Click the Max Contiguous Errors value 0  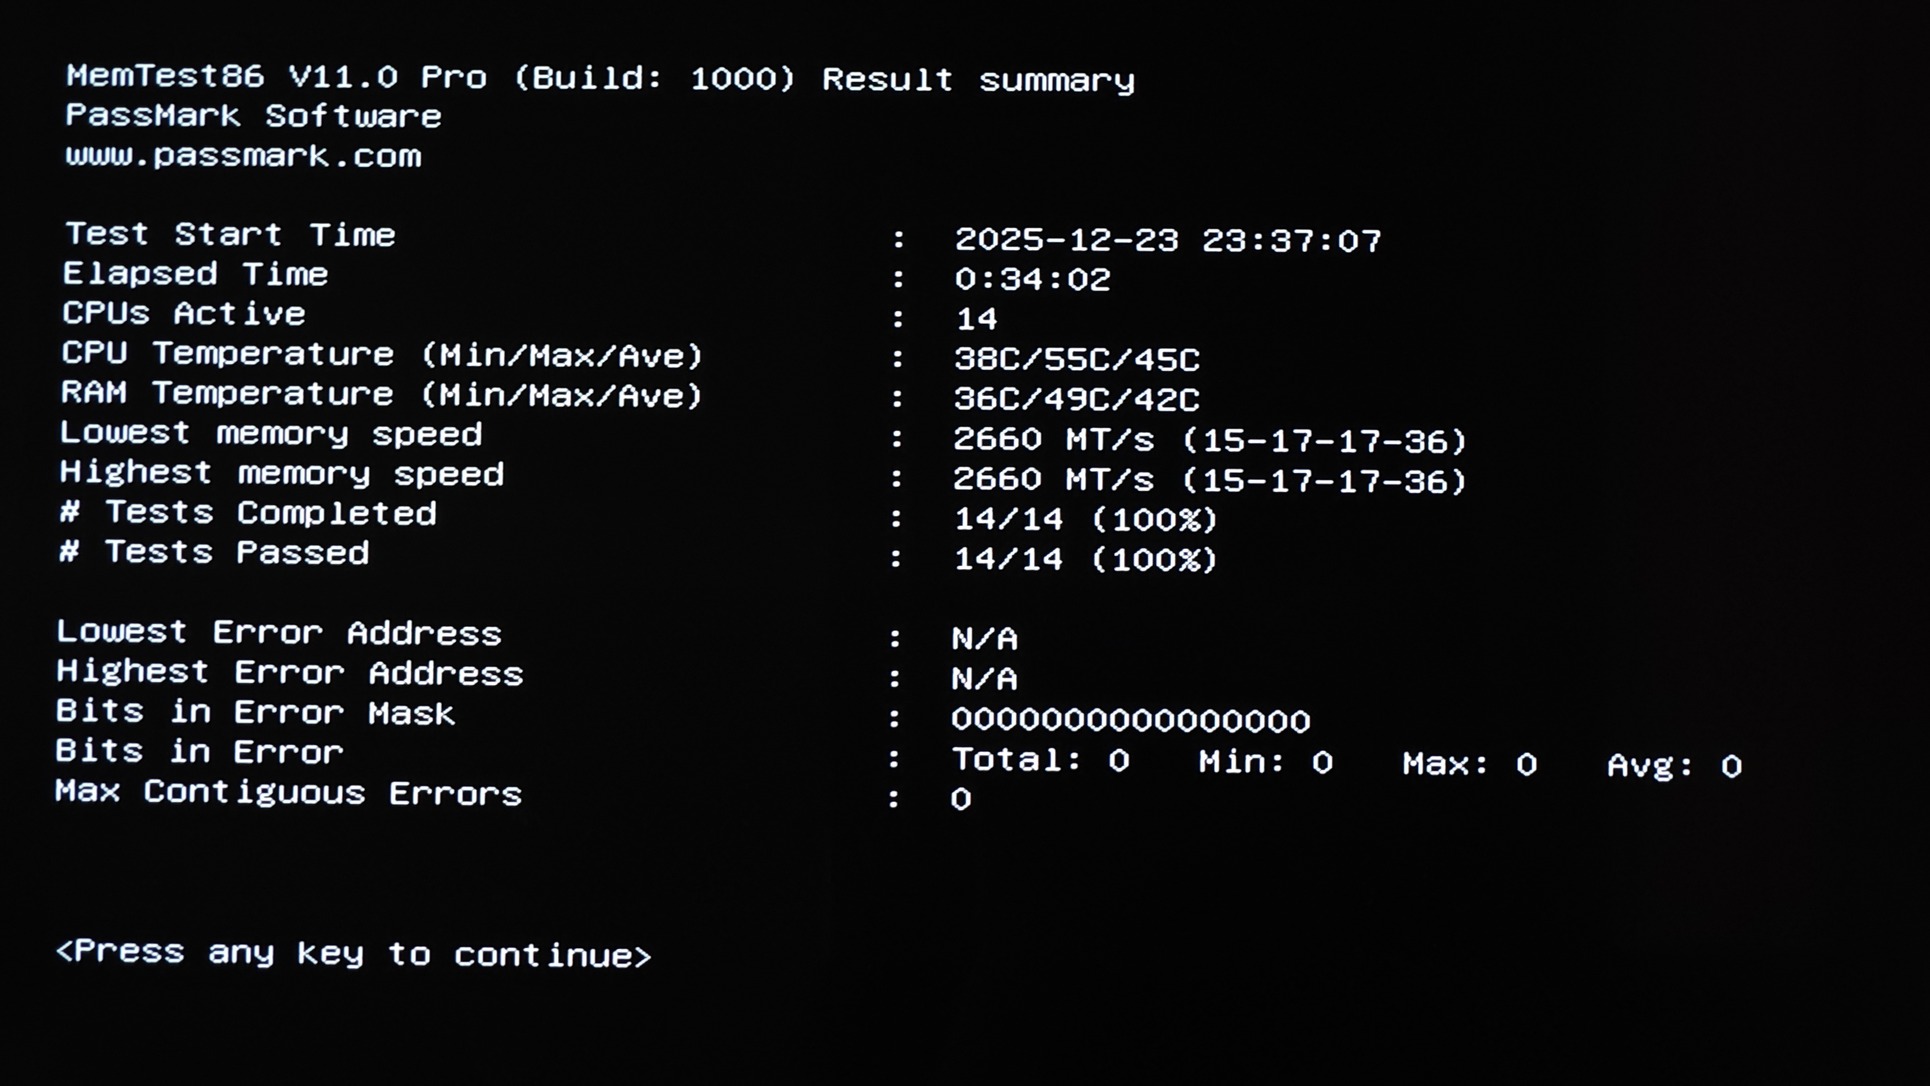point(960,799)
